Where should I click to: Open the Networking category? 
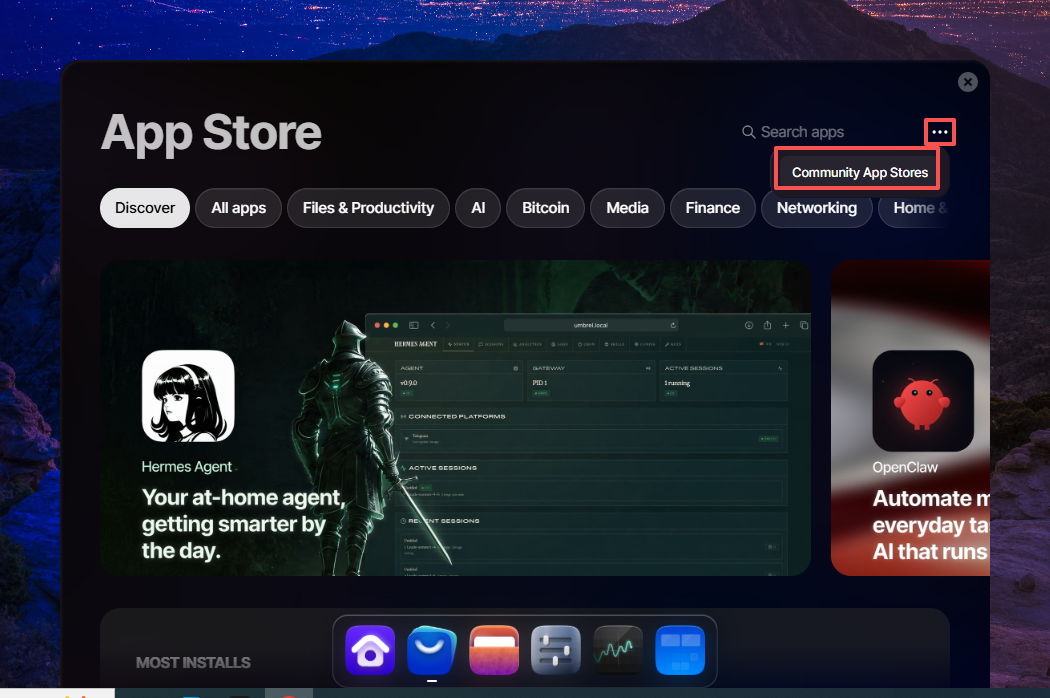click(817, 208)
